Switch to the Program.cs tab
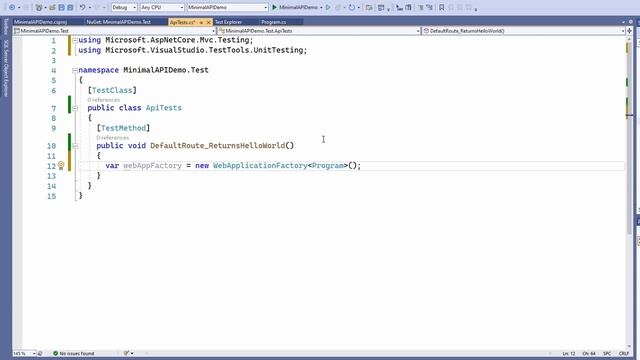The image size is (640, 360). pos(273,22)
